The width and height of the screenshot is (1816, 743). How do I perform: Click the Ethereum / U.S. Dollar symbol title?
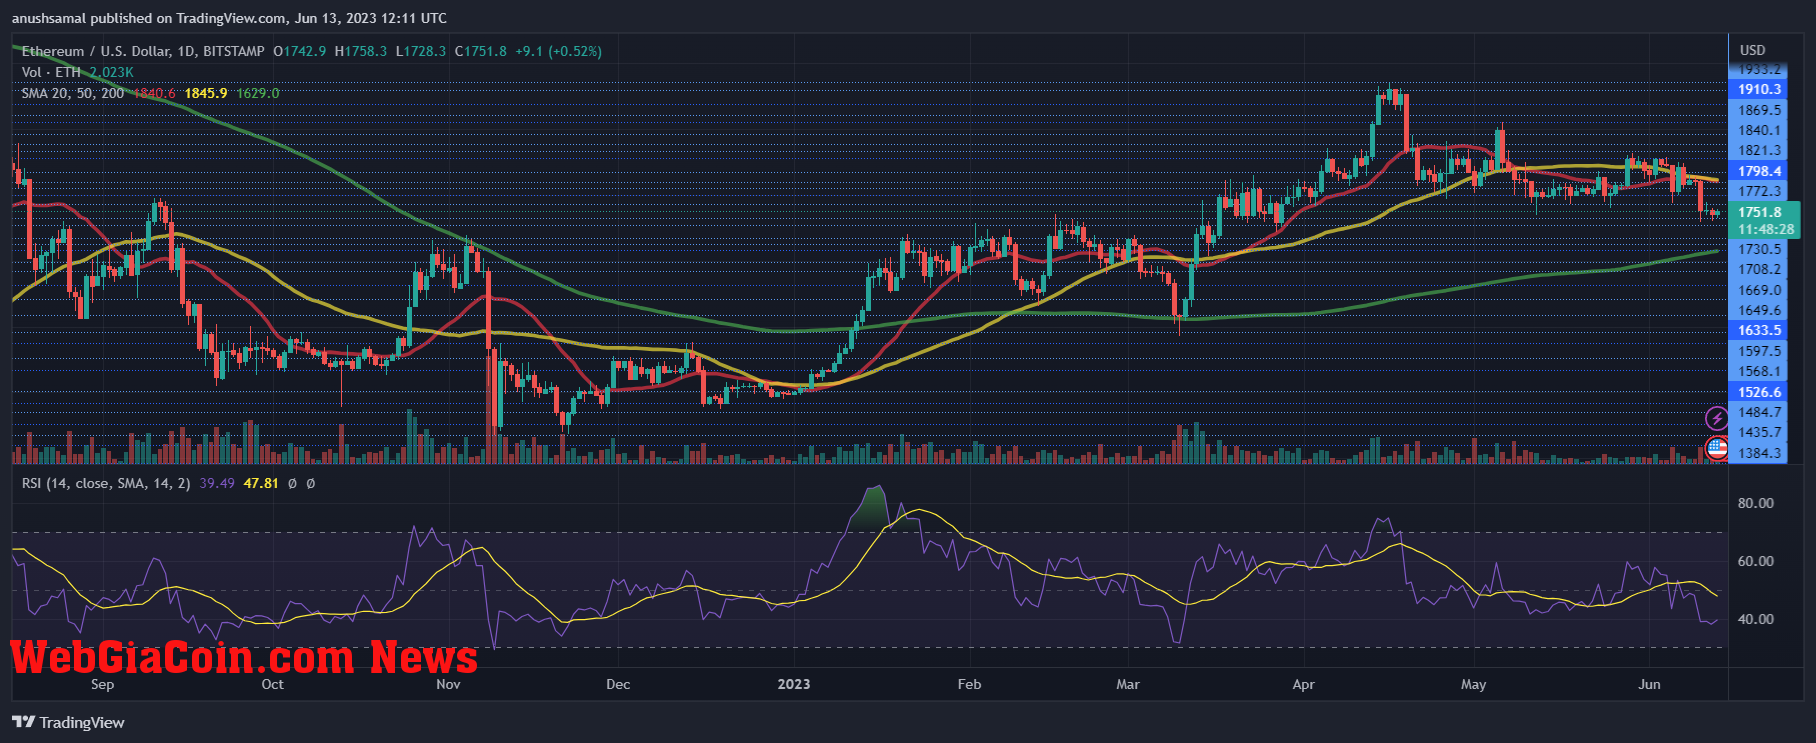point(143,51)
